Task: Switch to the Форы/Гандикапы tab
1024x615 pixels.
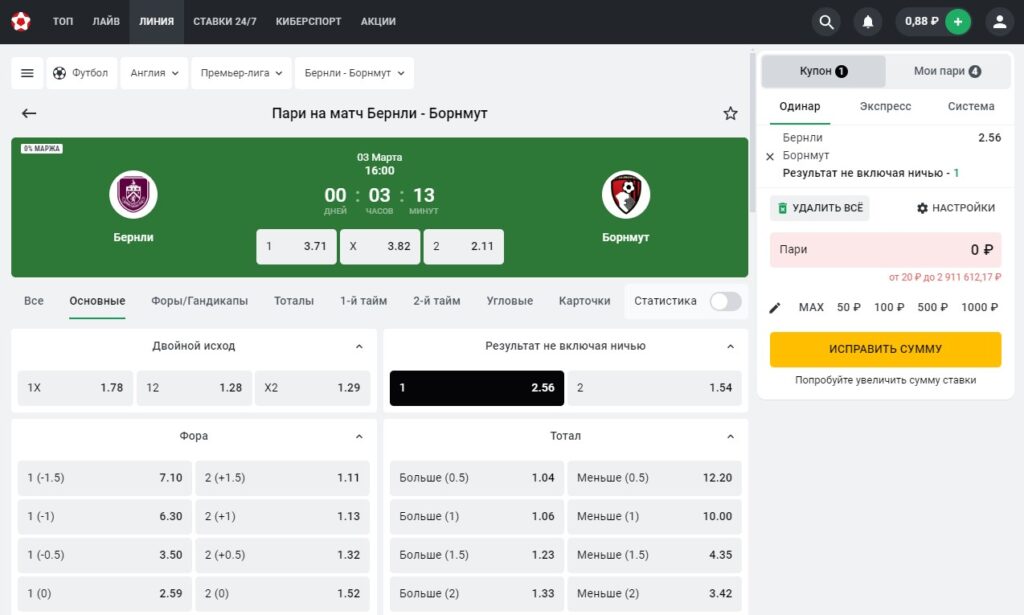Action: click(x=199, y=301)
